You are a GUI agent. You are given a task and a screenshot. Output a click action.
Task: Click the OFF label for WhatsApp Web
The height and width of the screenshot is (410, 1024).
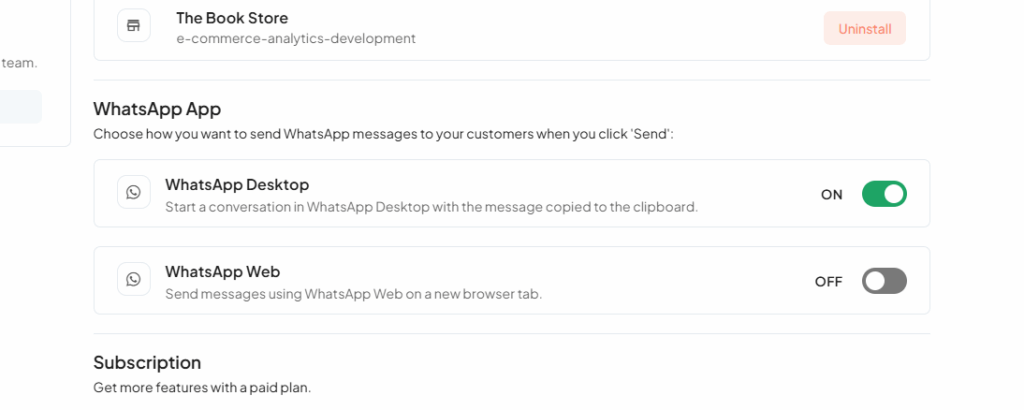(x=828, y=282)
